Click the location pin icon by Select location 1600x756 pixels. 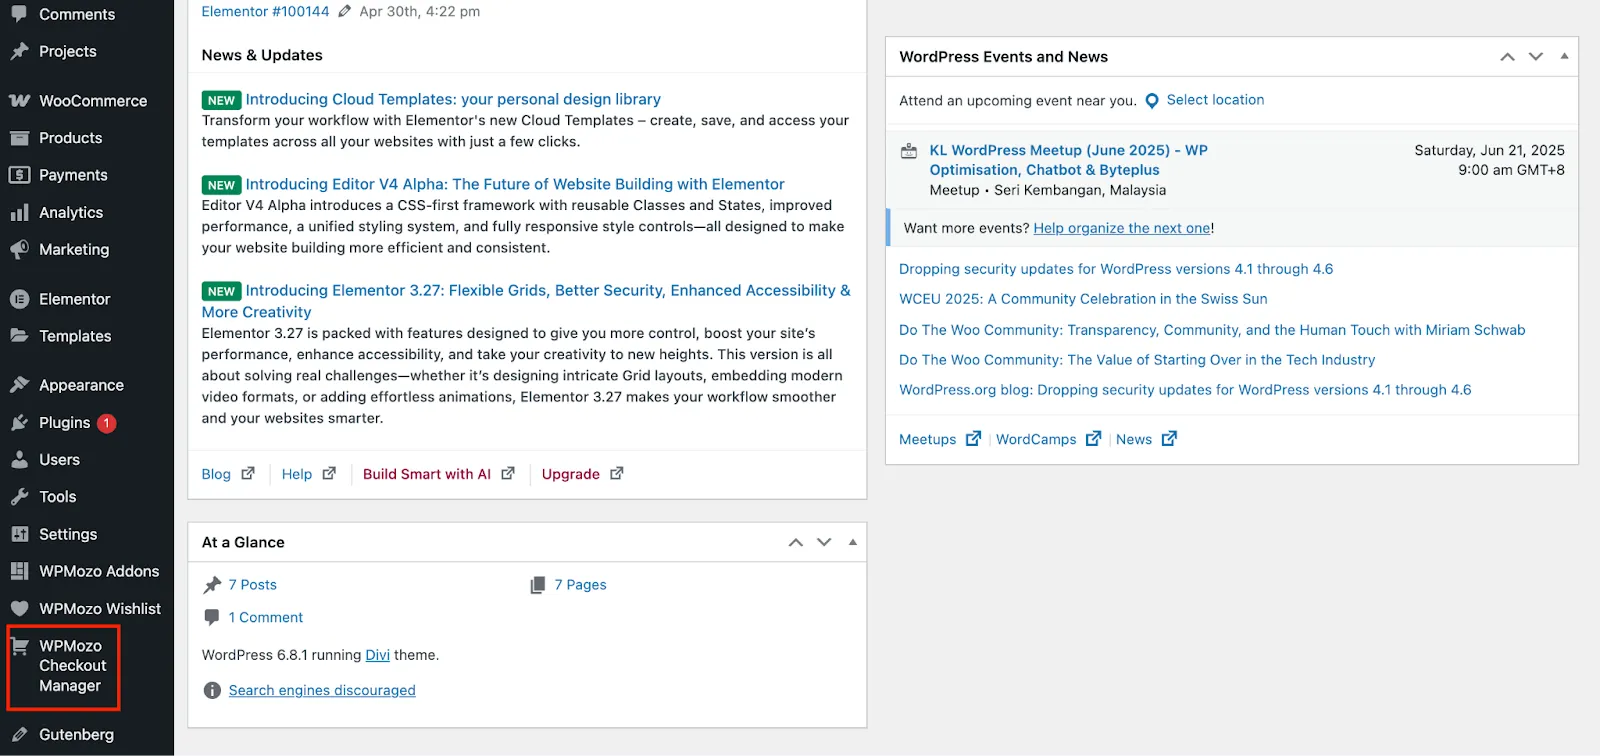click(x=1152, y=101)
